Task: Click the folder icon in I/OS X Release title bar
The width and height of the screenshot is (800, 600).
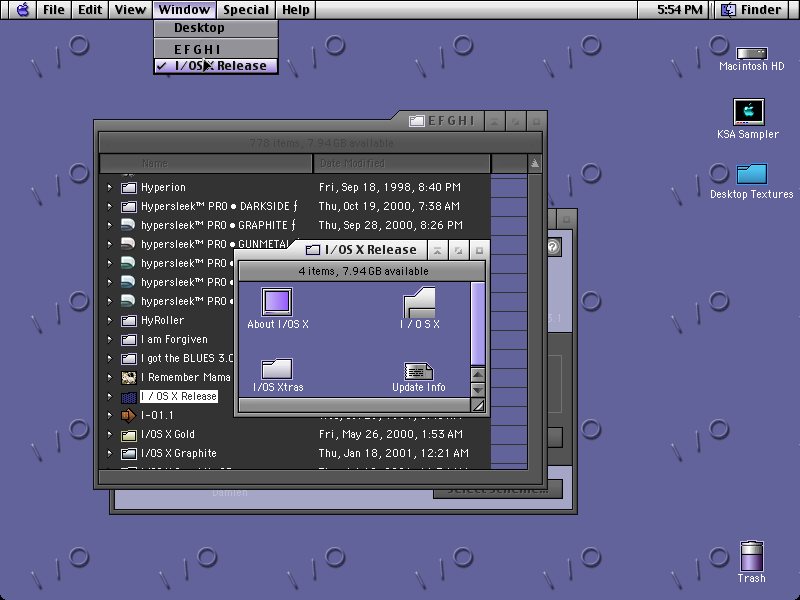Action: point(313,250)
